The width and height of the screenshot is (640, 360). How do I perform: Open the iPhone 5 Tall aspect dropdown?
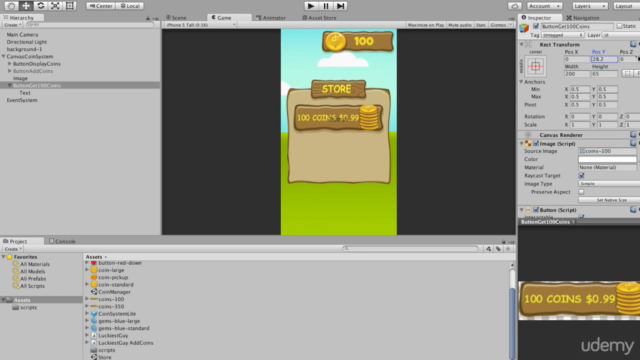[x=201, y=25]
